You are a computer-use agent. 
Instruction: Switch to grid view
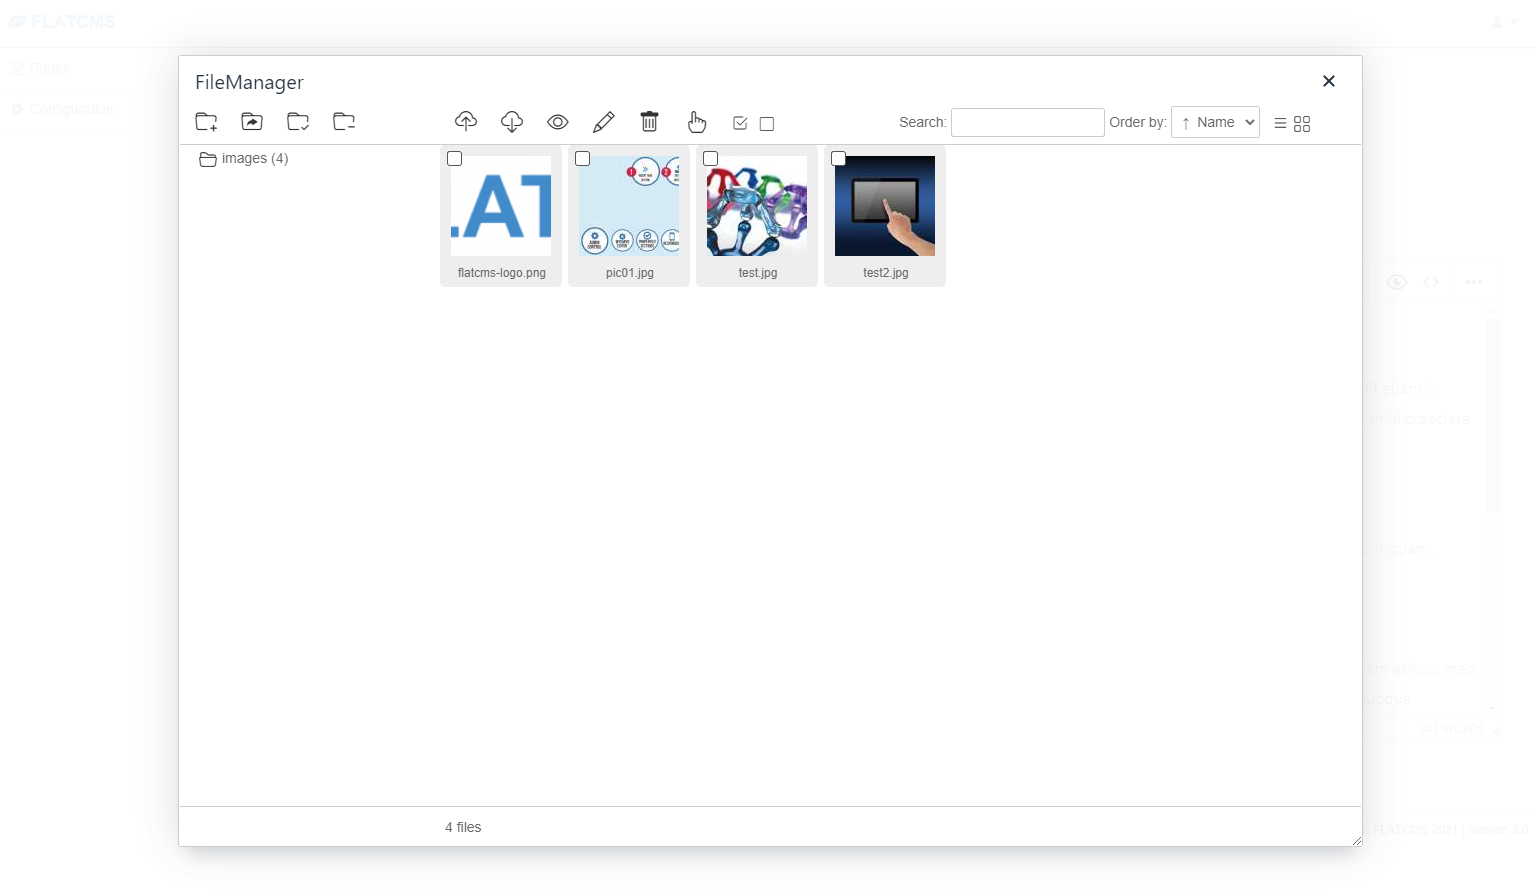1302,124
